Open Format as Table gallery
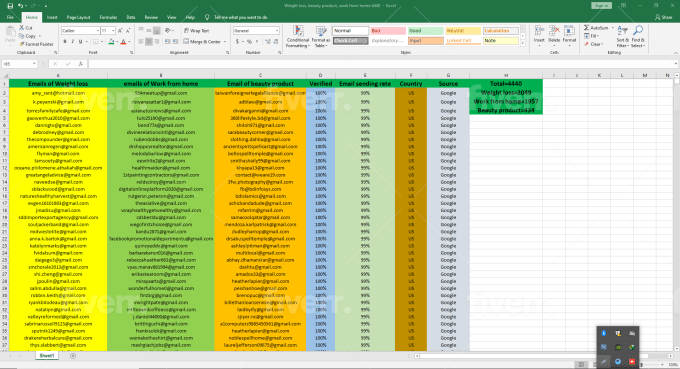The width and height of the screenshot is (680, 369). coord(321,36)
